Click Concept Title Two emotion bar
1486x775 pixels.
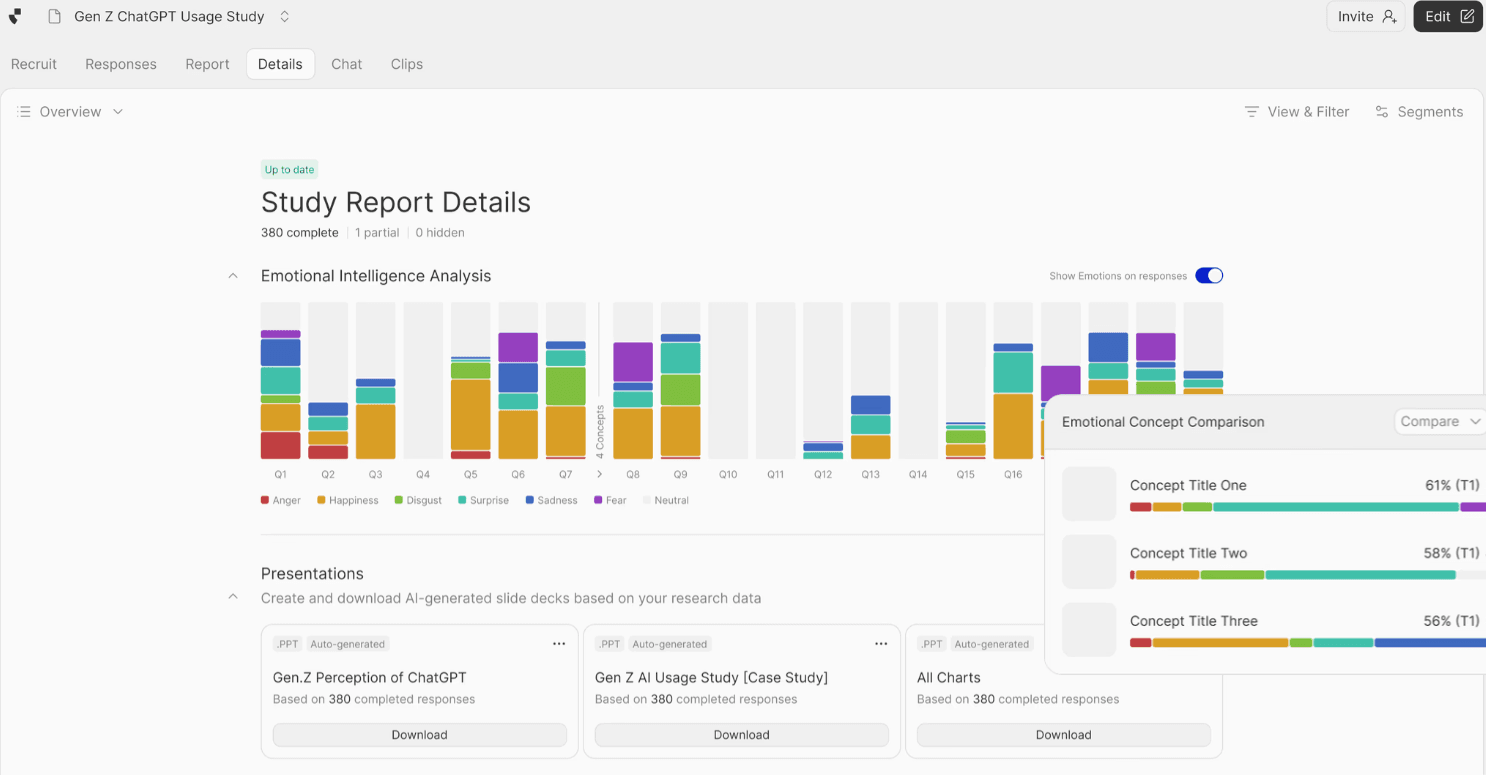[x=1308, y=575]
